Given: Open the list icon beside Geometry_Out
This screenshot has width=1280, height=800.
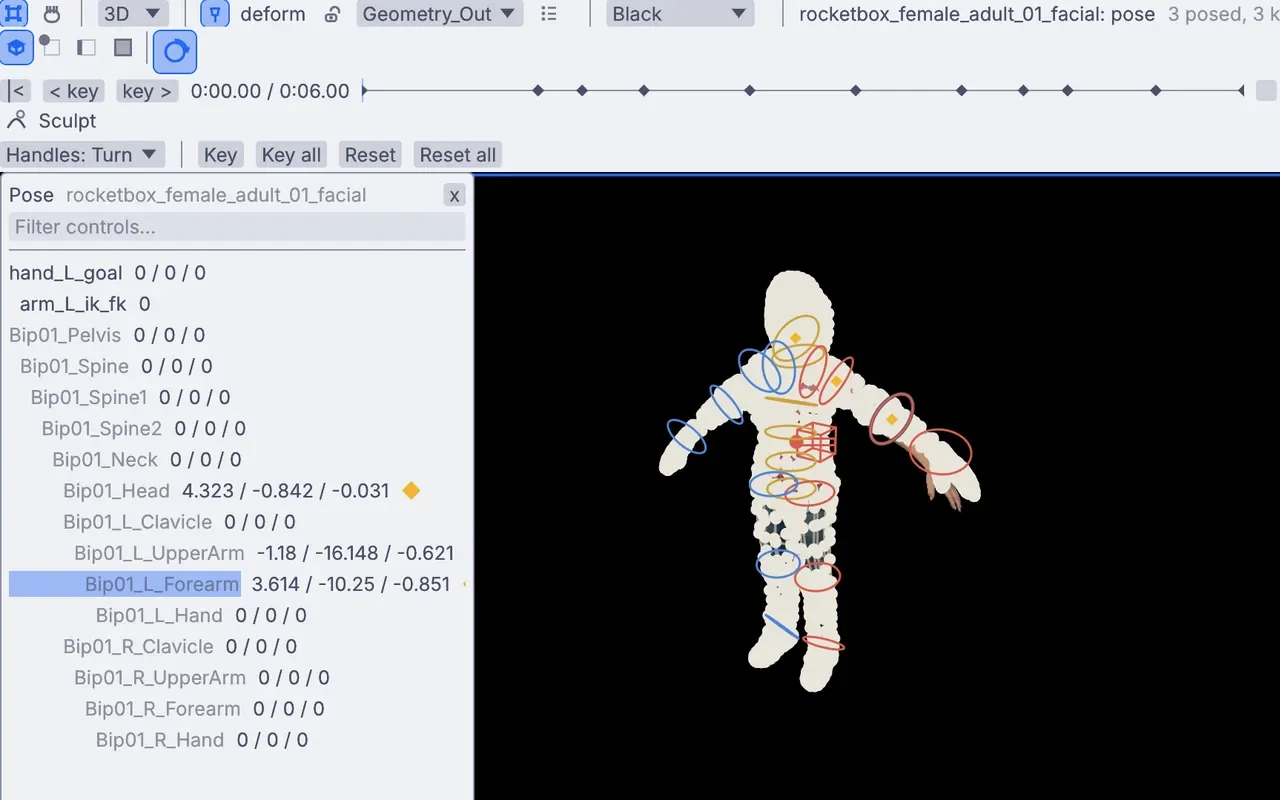Looking at the screenshot, I should (x=548, y=14).
